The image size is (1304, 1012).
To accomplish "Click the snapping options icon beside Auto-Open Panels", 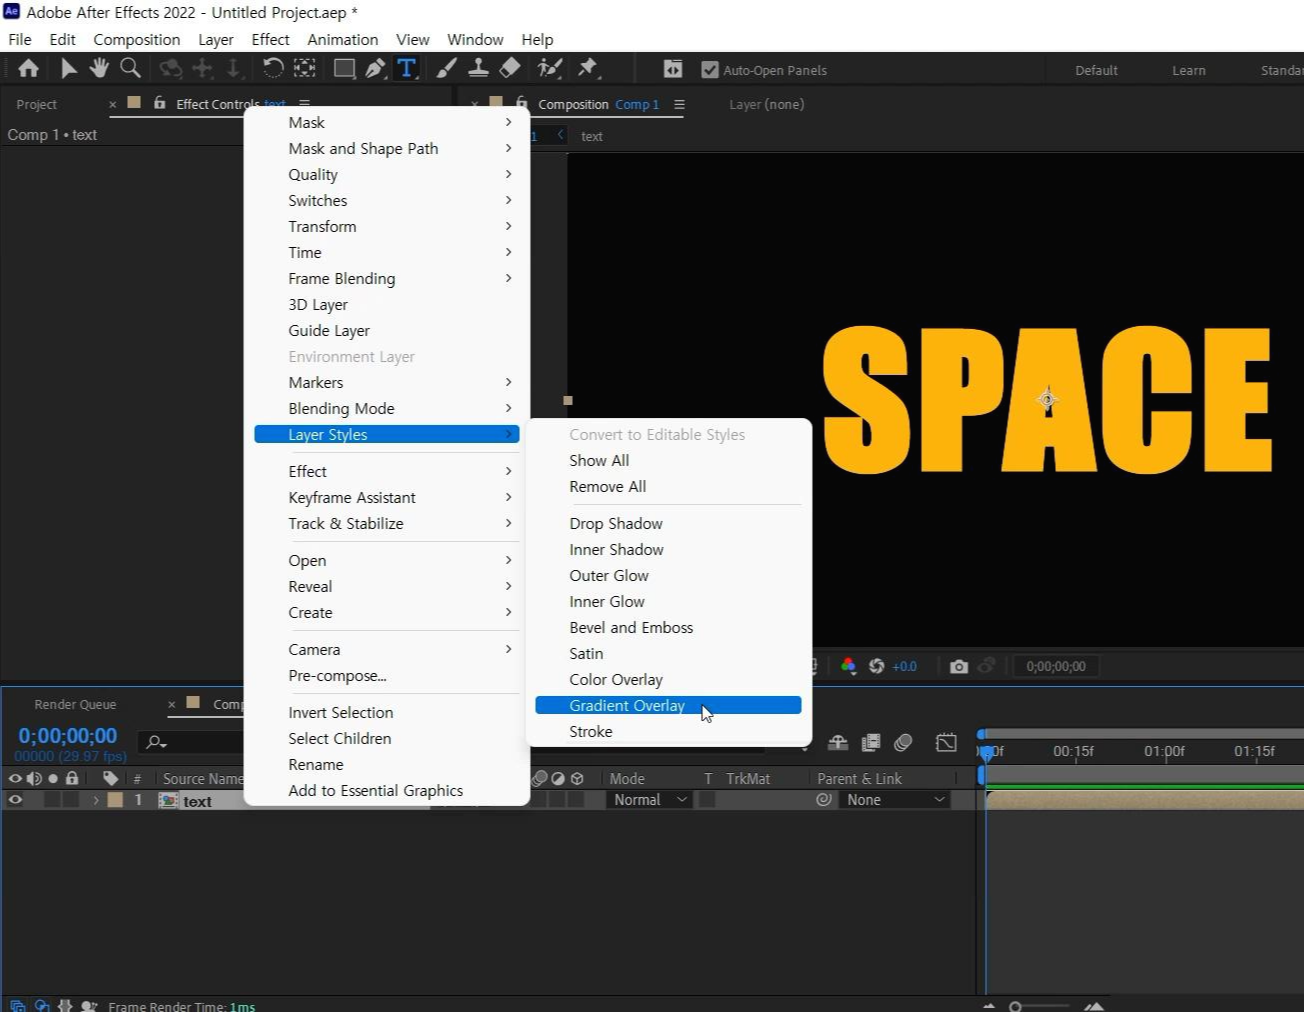I will click(673, 69).
